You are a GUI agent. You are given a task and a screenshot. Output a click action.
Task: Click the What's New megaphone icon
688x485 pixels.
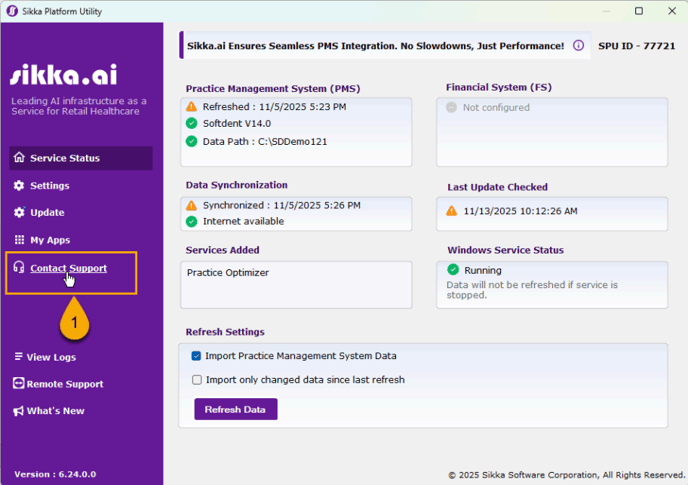click(19, 411)
